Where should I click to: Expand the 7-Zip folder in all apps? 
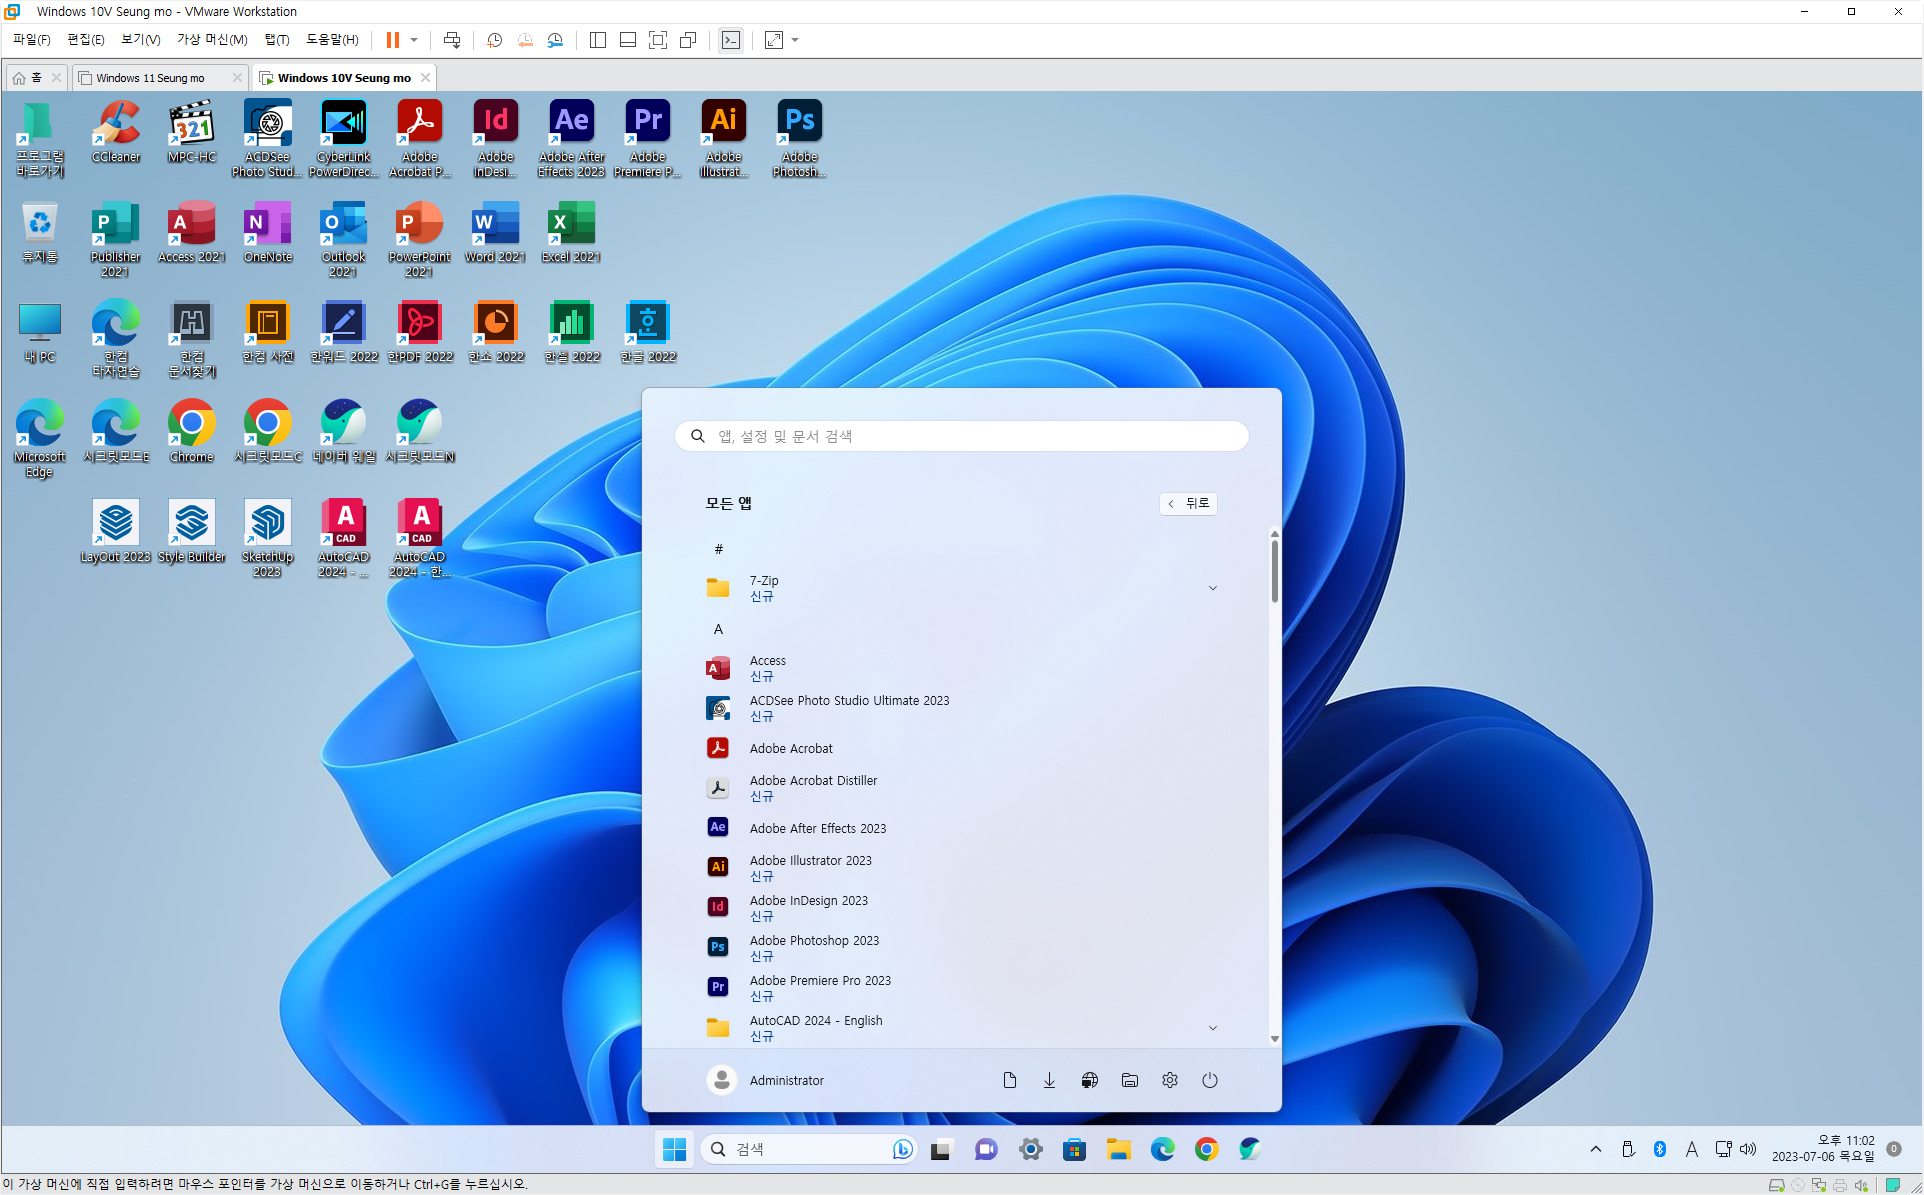pyautogui.click(x=1212, y=588)
